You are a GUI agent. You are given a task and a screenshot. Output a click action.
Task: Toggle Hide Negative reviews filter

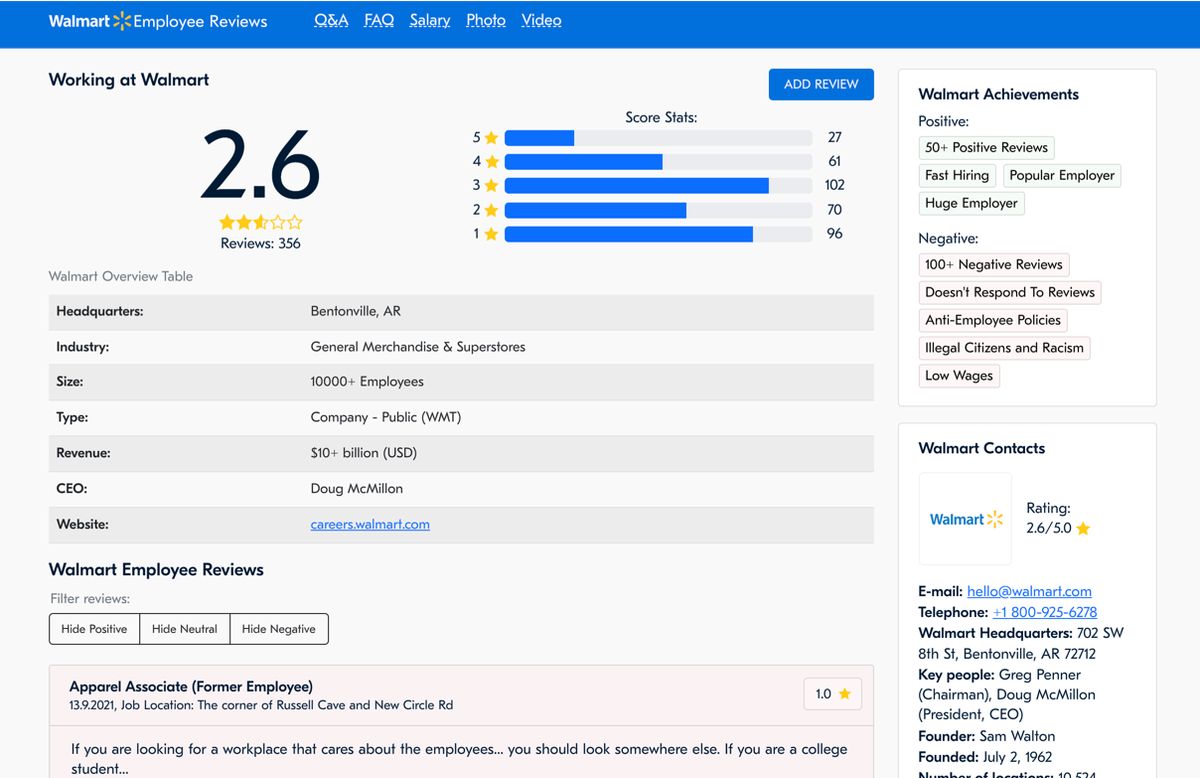coord(279,628)
